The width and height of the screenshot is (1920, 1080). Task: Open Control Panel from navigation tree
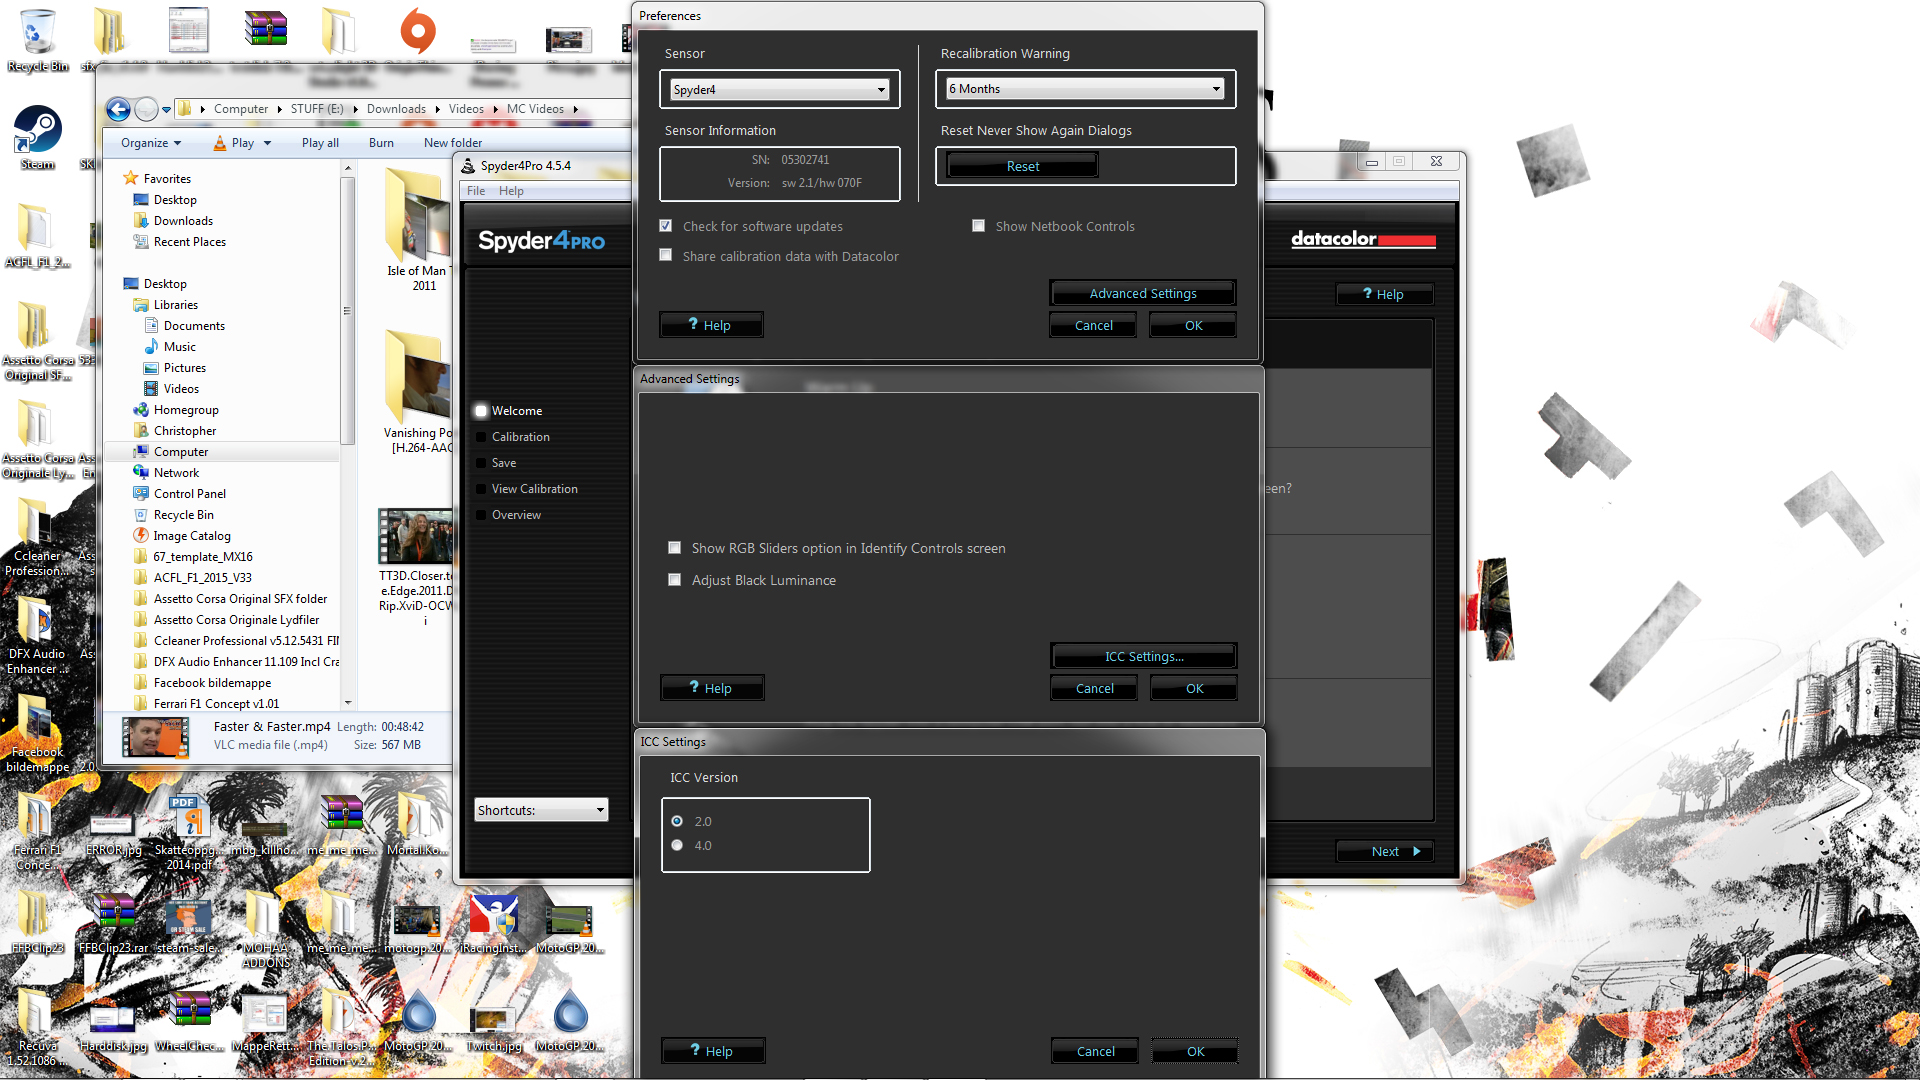tap(189, 494)
